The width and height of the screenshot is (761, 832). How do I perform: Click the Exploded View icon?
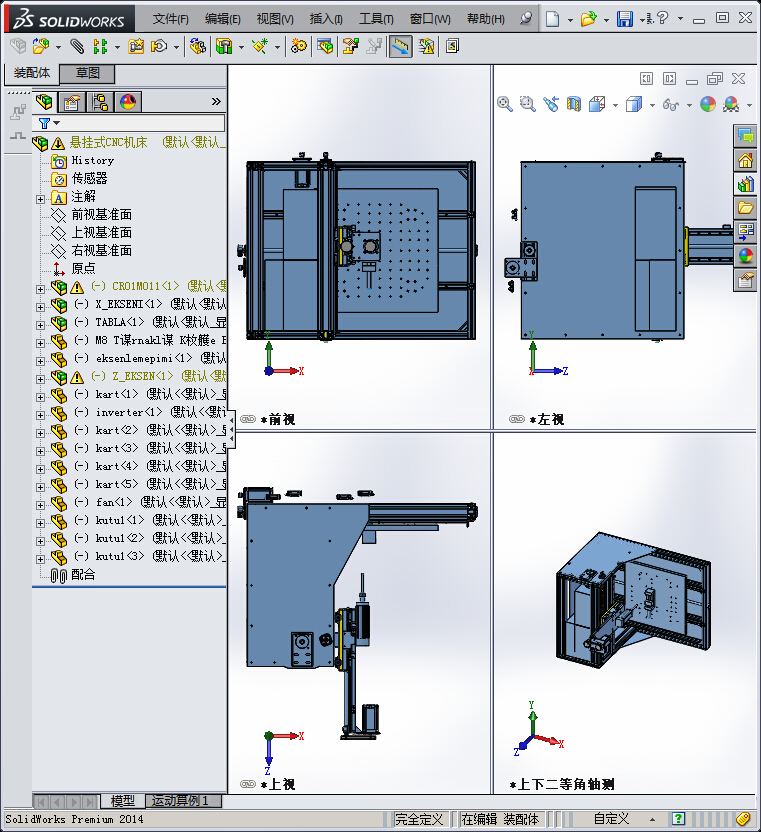pos(350,46)
